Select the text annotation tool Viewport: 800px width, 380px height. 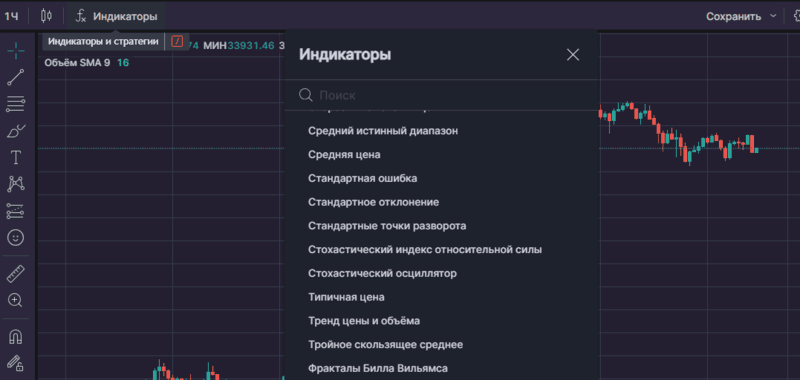point(16,158)
